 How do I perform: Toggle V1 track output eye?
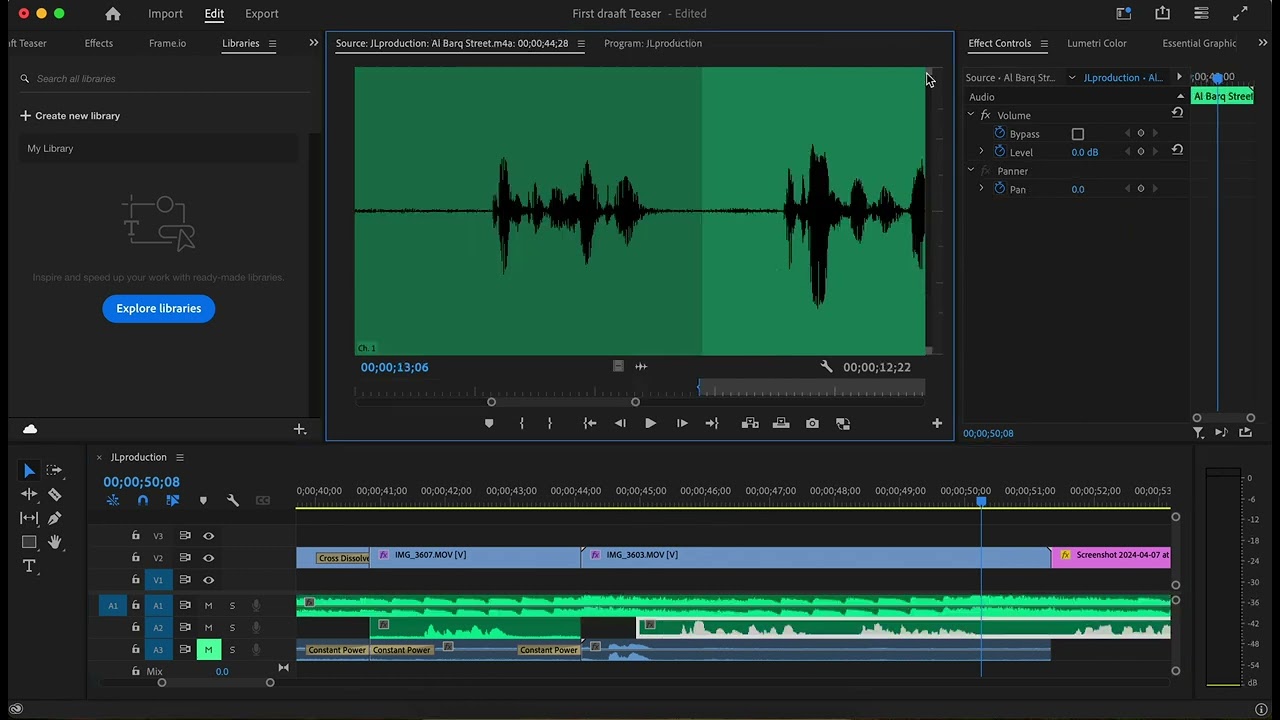point(208,580)
